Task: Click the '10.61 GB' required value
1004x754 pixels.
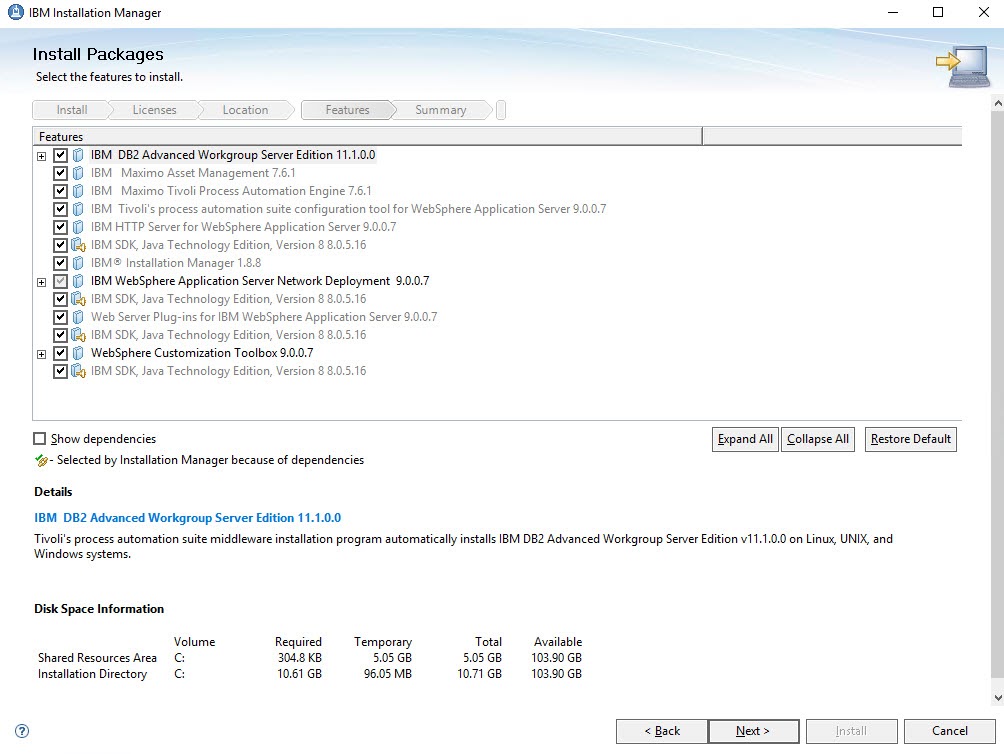Action: [299, 674]
